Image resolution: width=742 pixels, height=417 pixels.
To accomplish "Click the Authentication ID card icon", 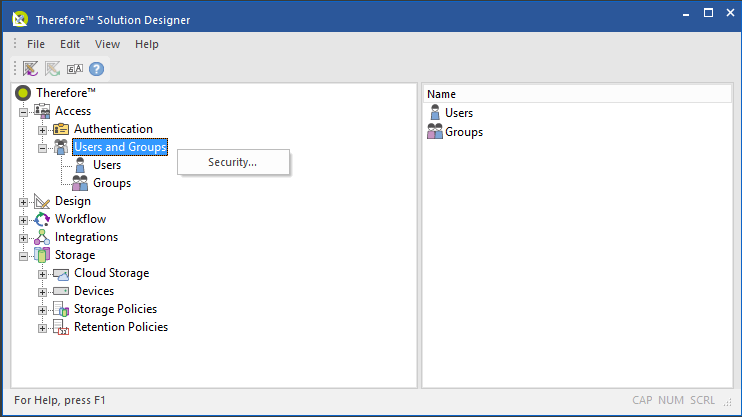I will point(61,129).
